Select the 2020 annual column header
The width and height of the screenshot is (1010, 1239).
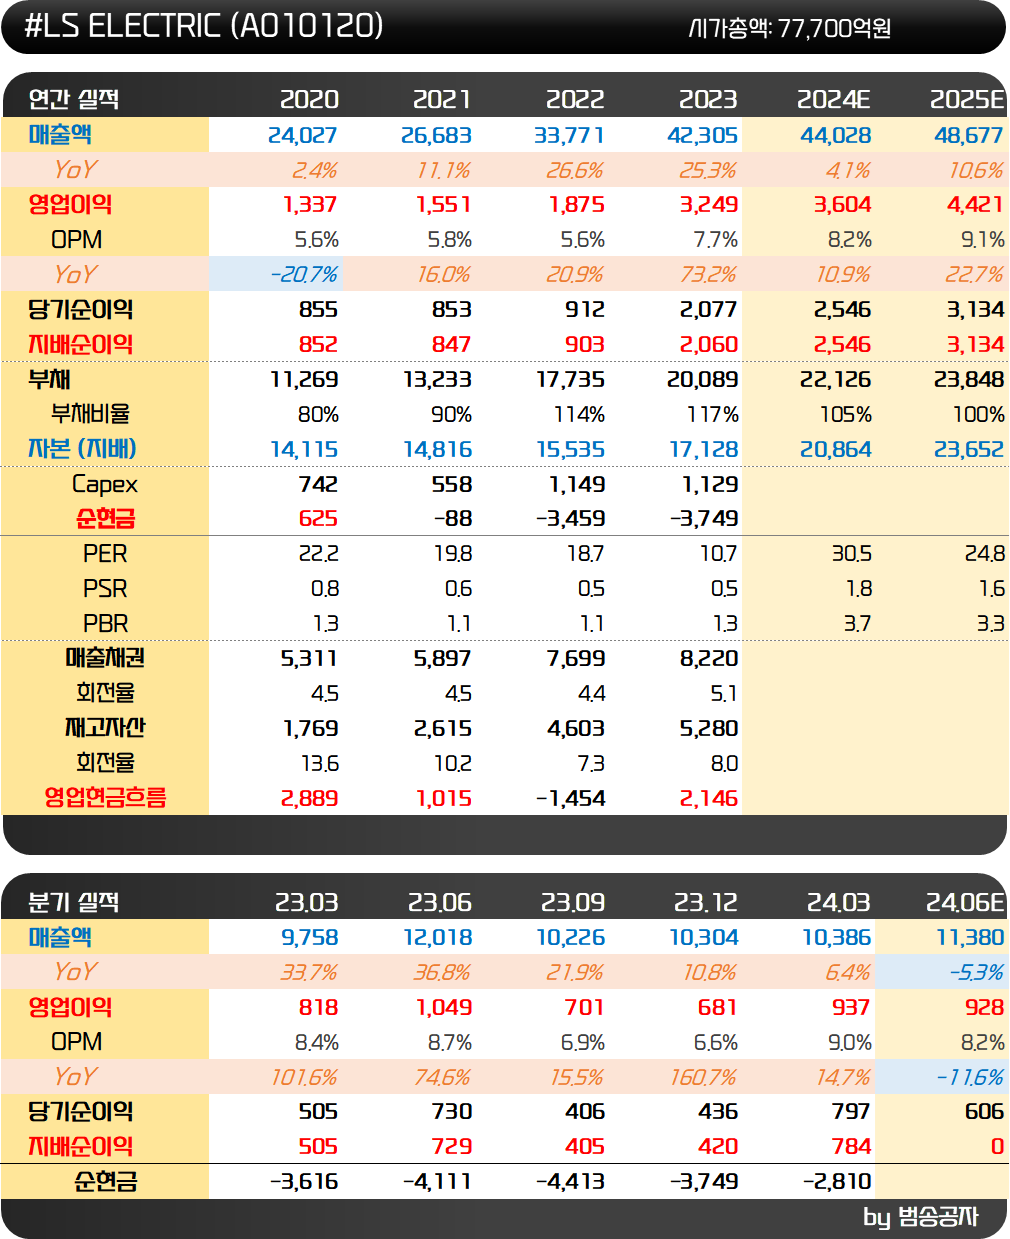[309, 99]
